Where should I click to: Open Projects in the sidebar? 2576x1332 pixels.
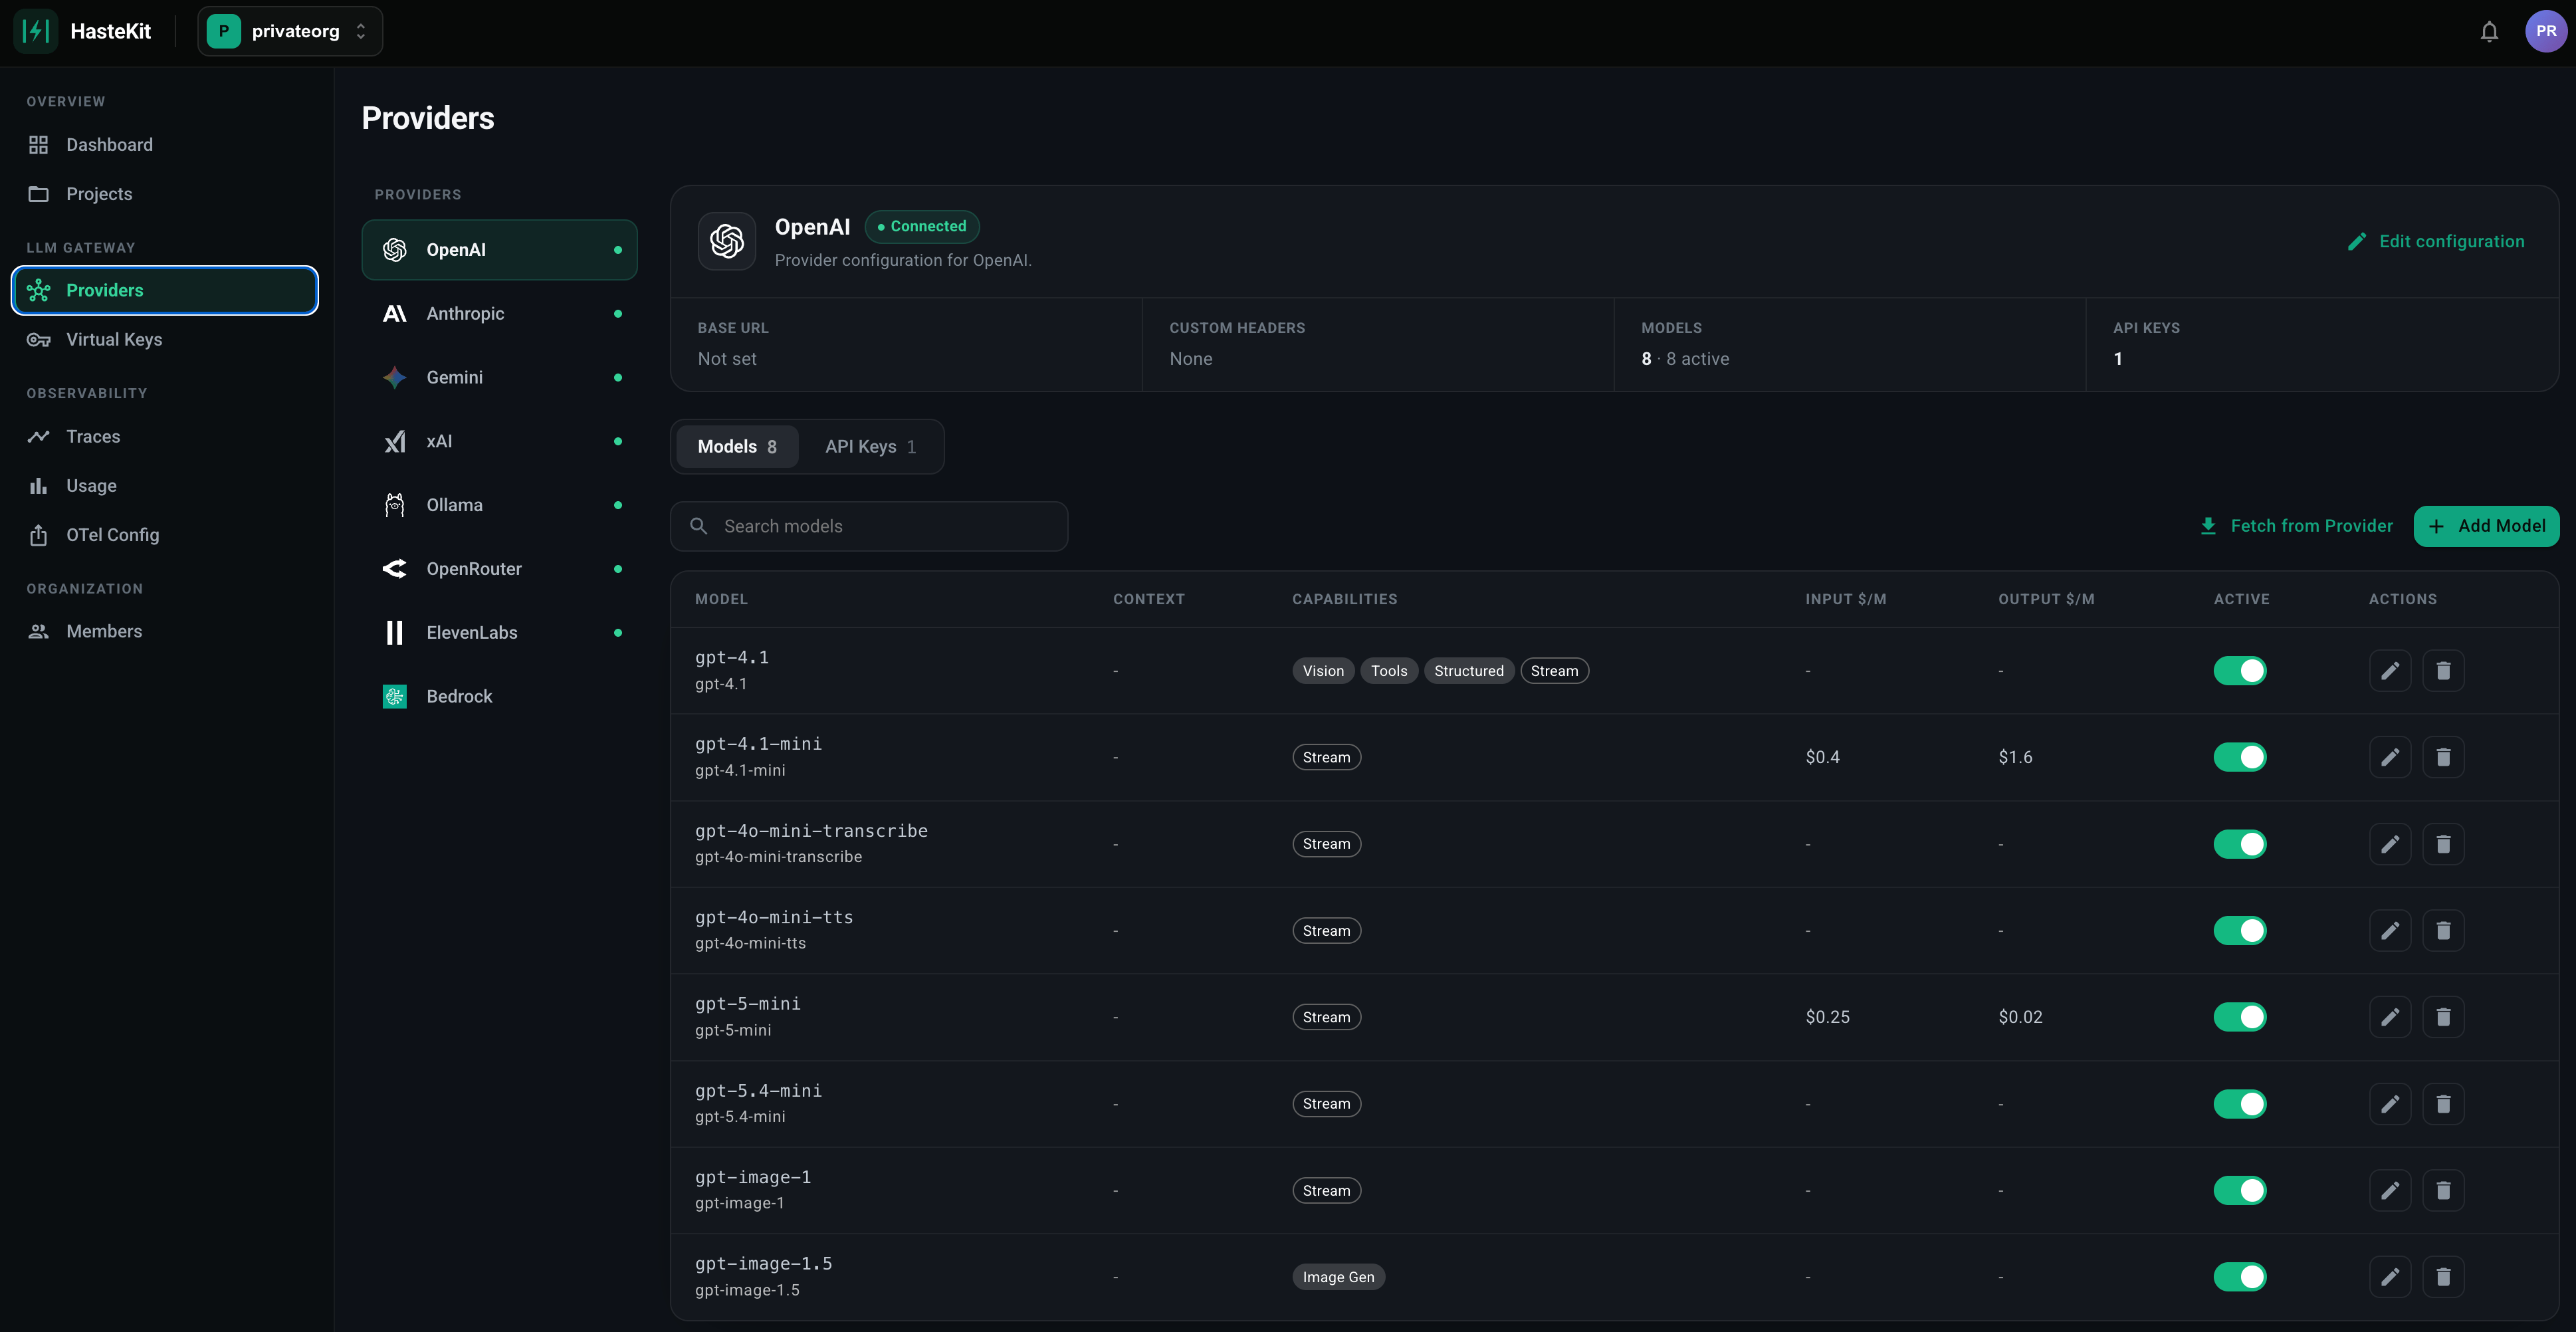tap(165, 194)
